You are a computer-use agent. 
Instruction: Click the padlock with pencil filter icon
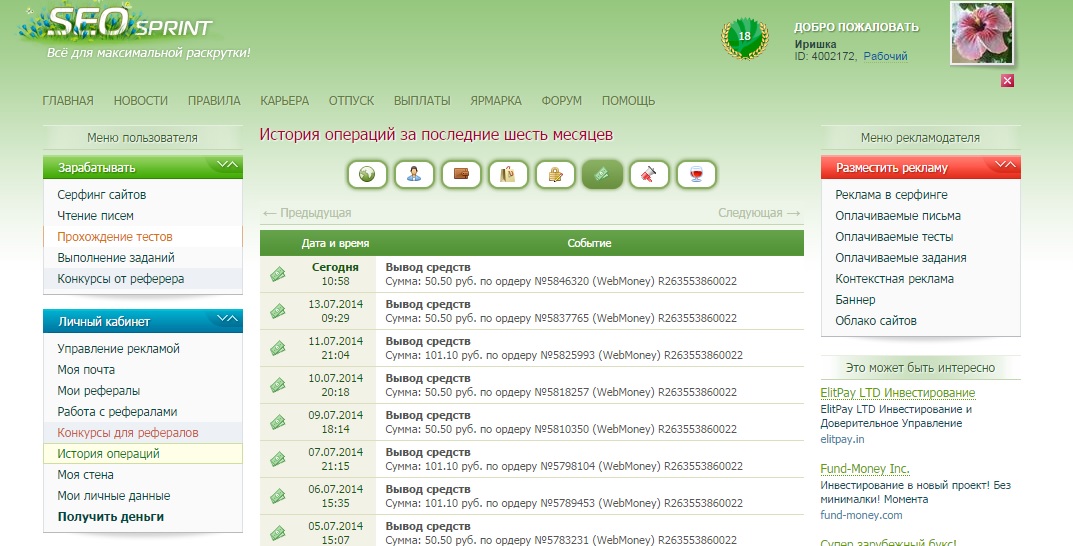555,174
